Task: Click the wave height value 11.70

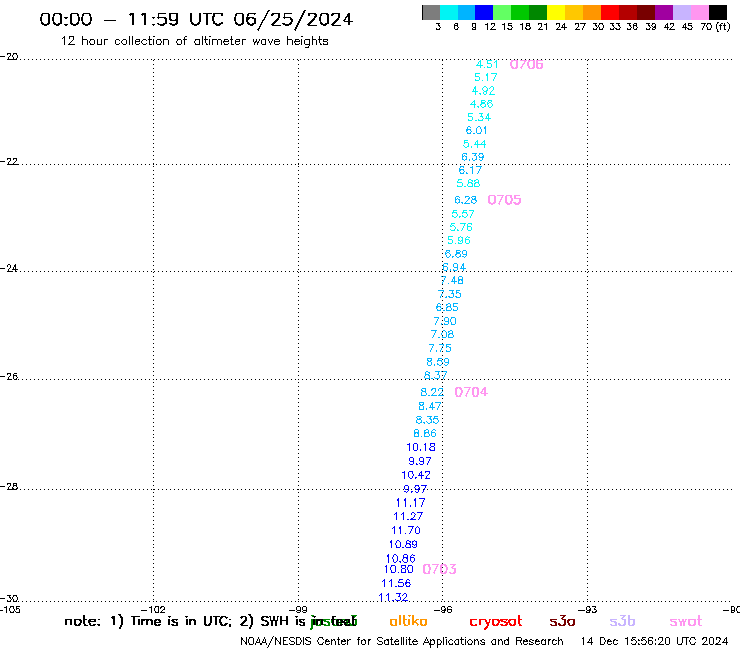Action: (406, 531)
